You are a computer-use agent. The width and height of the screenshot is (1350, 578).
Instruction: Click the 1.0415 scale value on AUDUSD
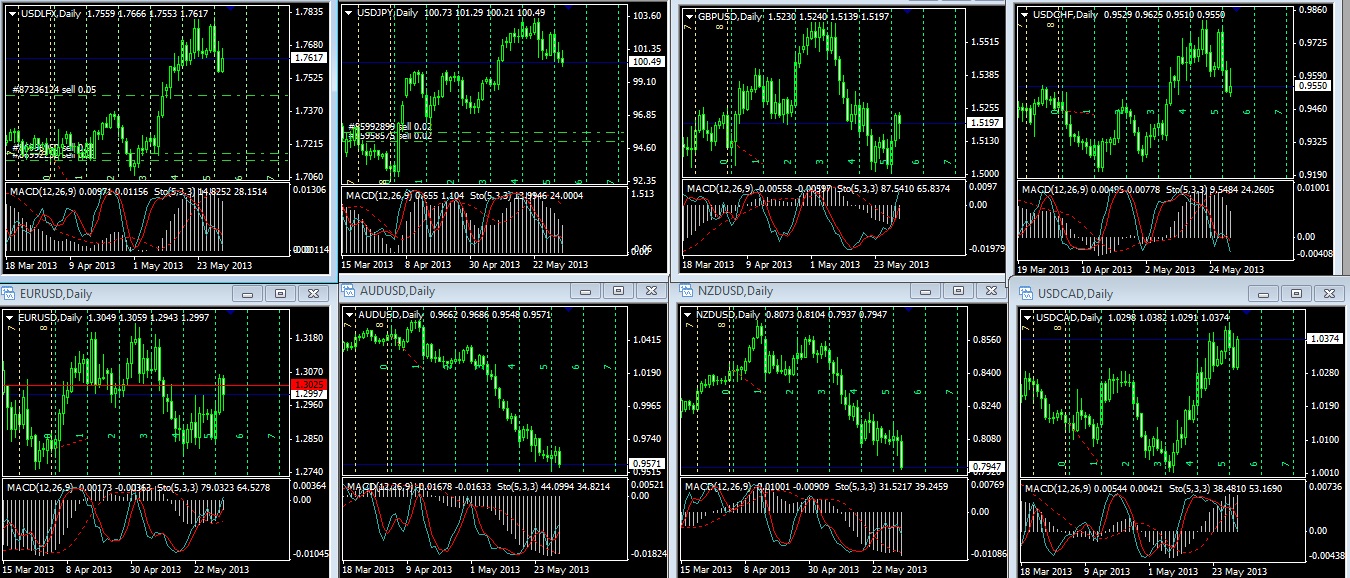(648, 340)
